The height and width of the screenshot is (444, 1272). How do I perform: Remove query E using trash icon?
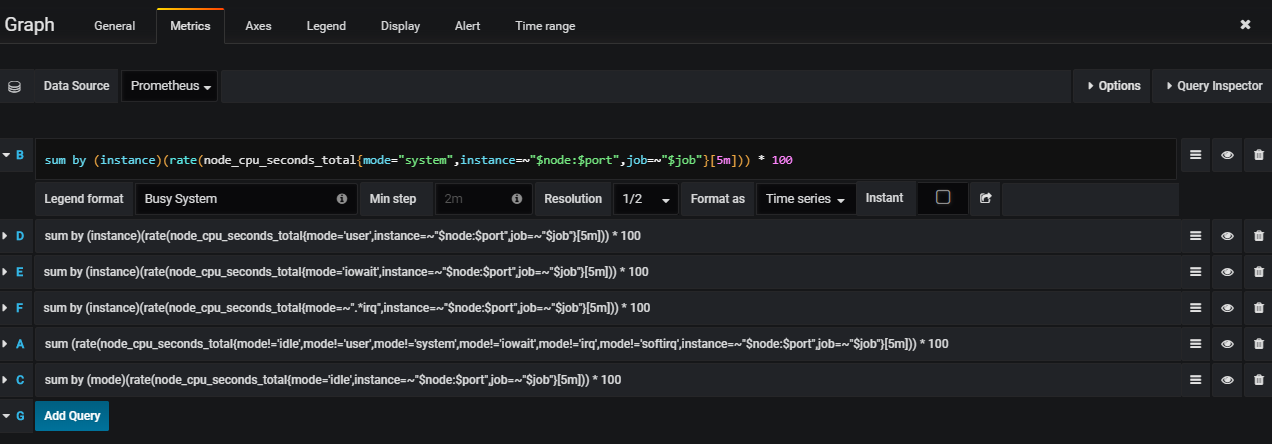[x=1258, y=272]
